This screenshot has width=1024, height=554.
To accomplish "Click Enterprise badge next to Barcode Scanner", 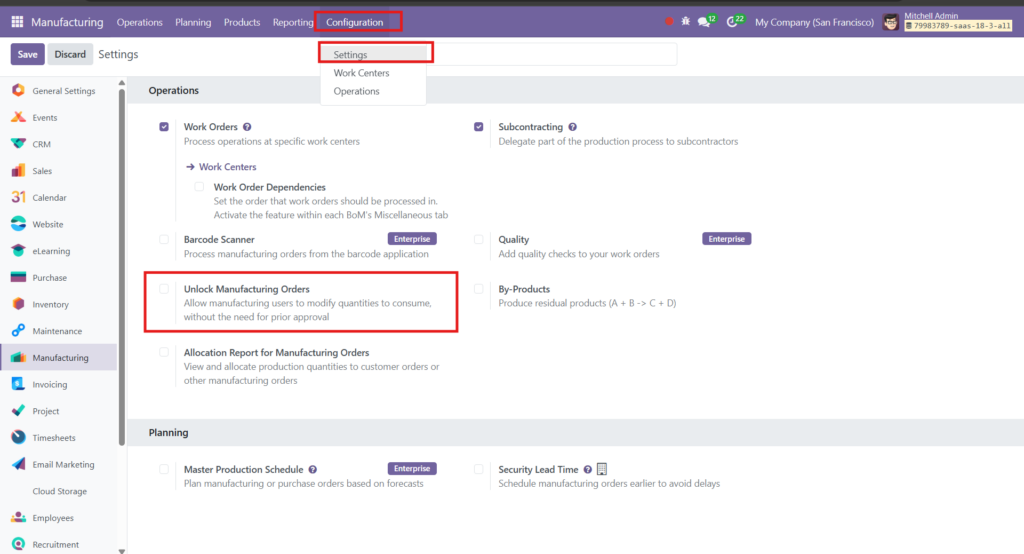I will (x=412, y=239).
